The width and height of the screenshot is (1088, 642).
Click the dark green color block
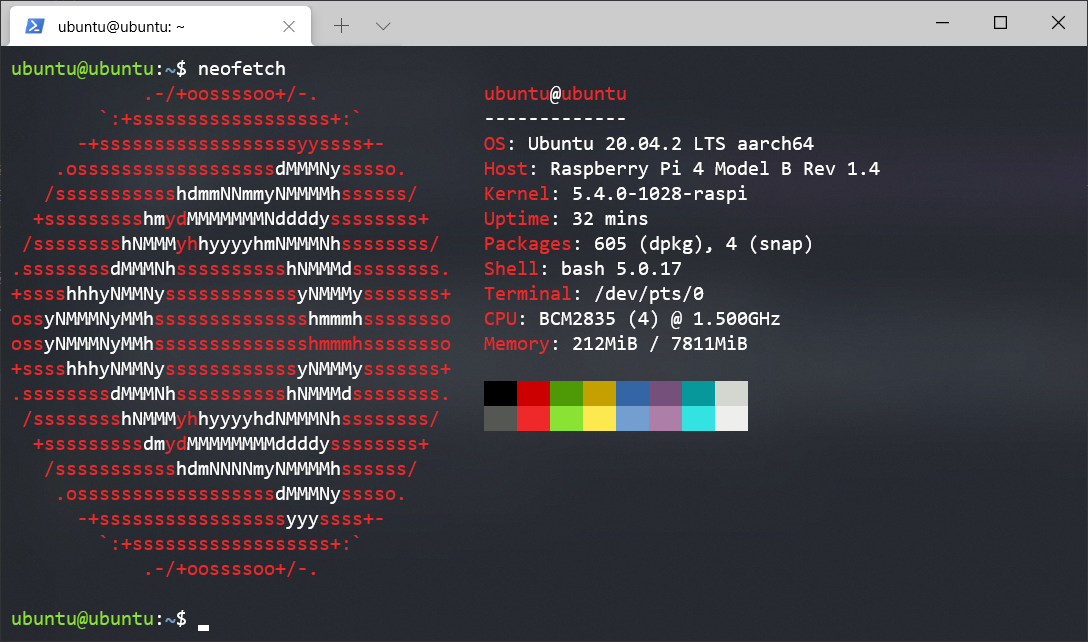[x=566, y=394]
